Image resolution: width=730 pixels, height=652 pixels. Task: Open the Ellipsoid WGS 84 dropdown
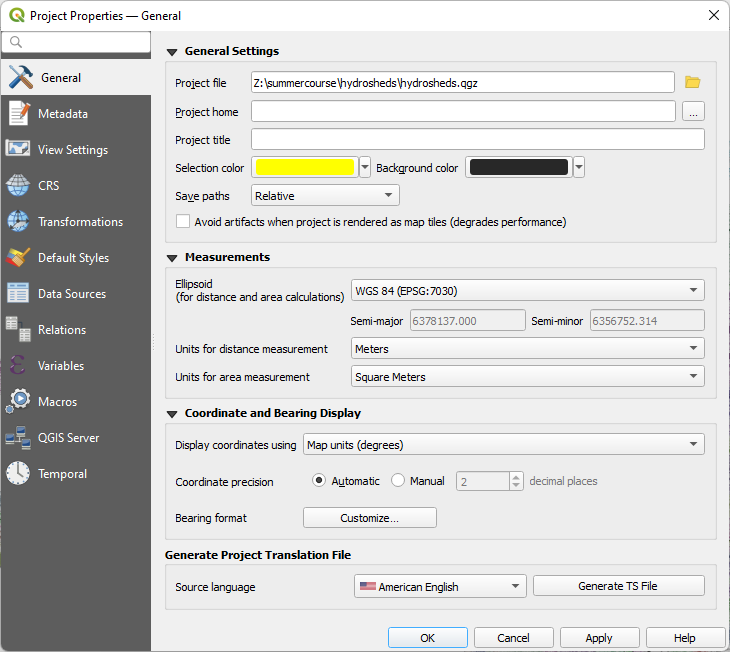tap(527, 291)
